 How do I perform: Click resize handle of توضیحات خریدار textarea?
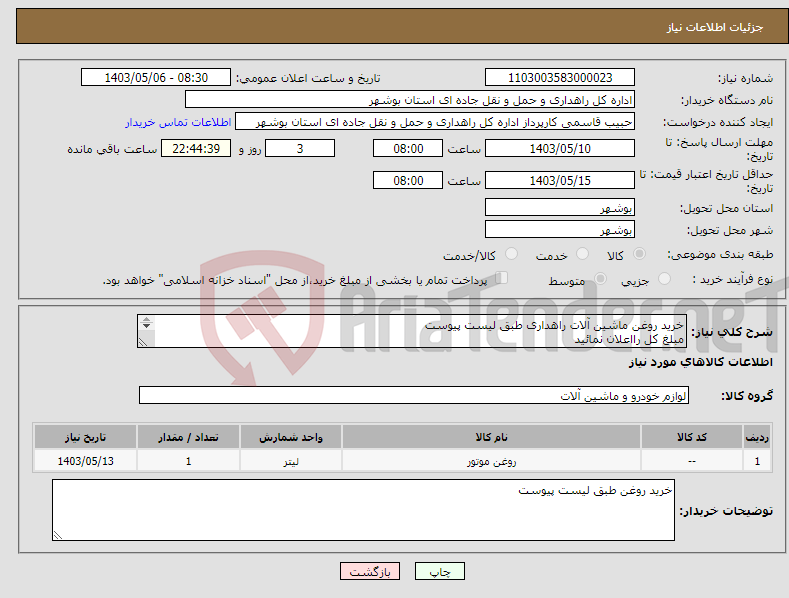click(58, 535)
